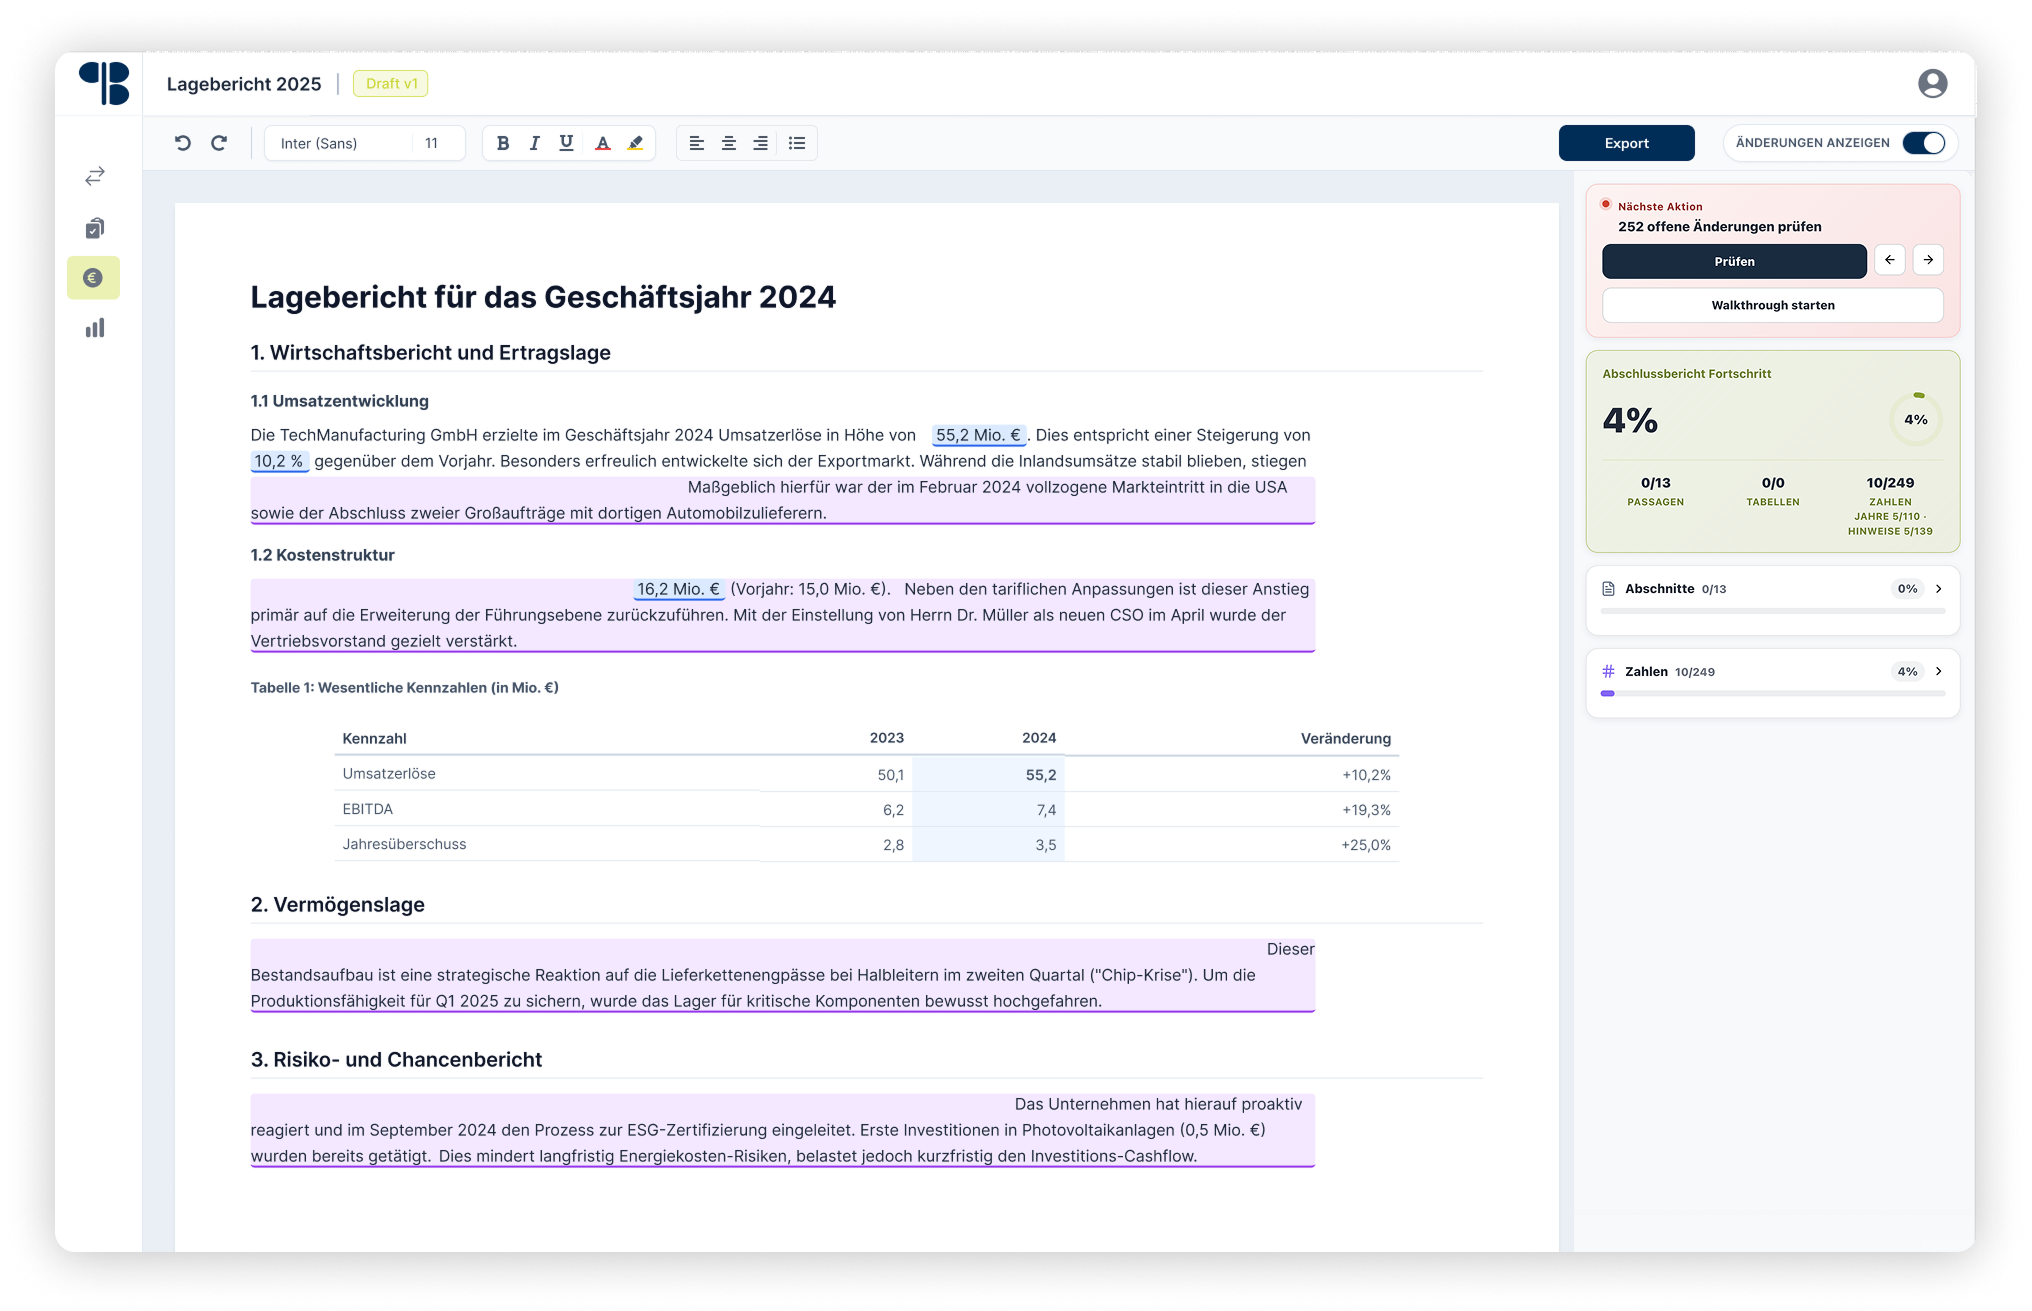Click the Export button
This screenshot has height=1311, width=2032.
1626,143
